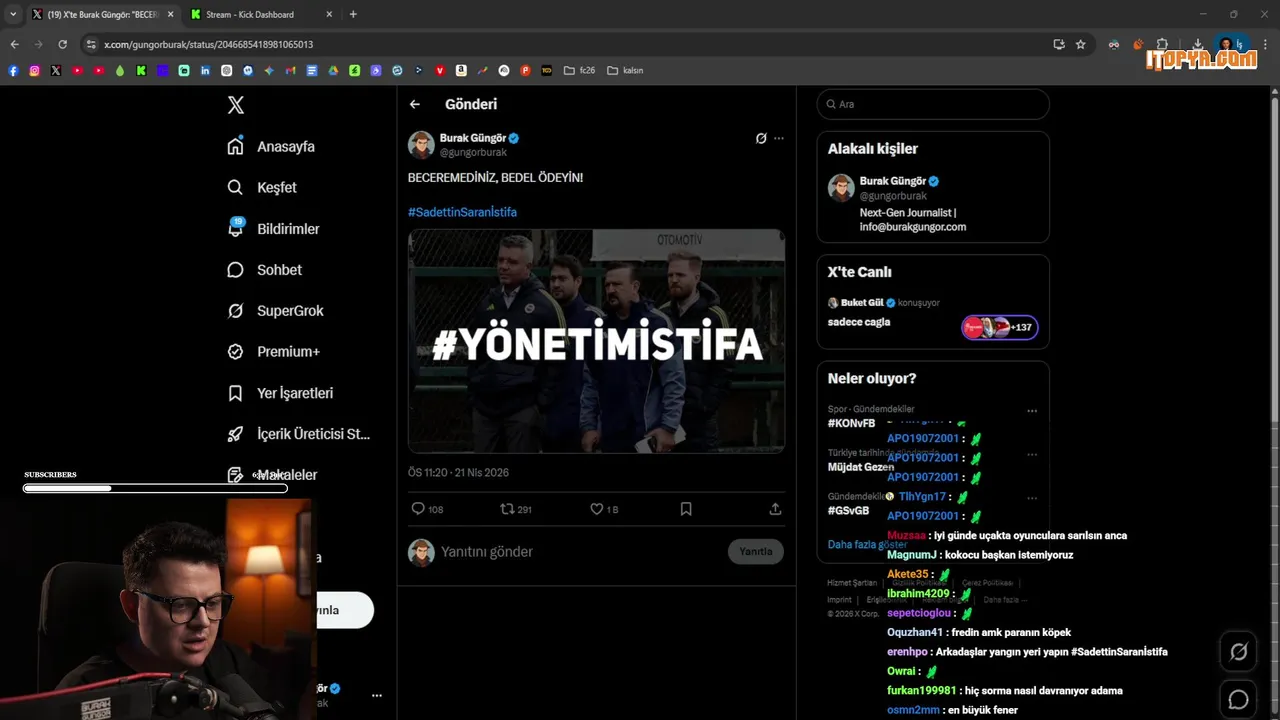The image size is (1280, 720).
Task: Open Yer İşaretleri bookmarks
Action: click(280, 393)
